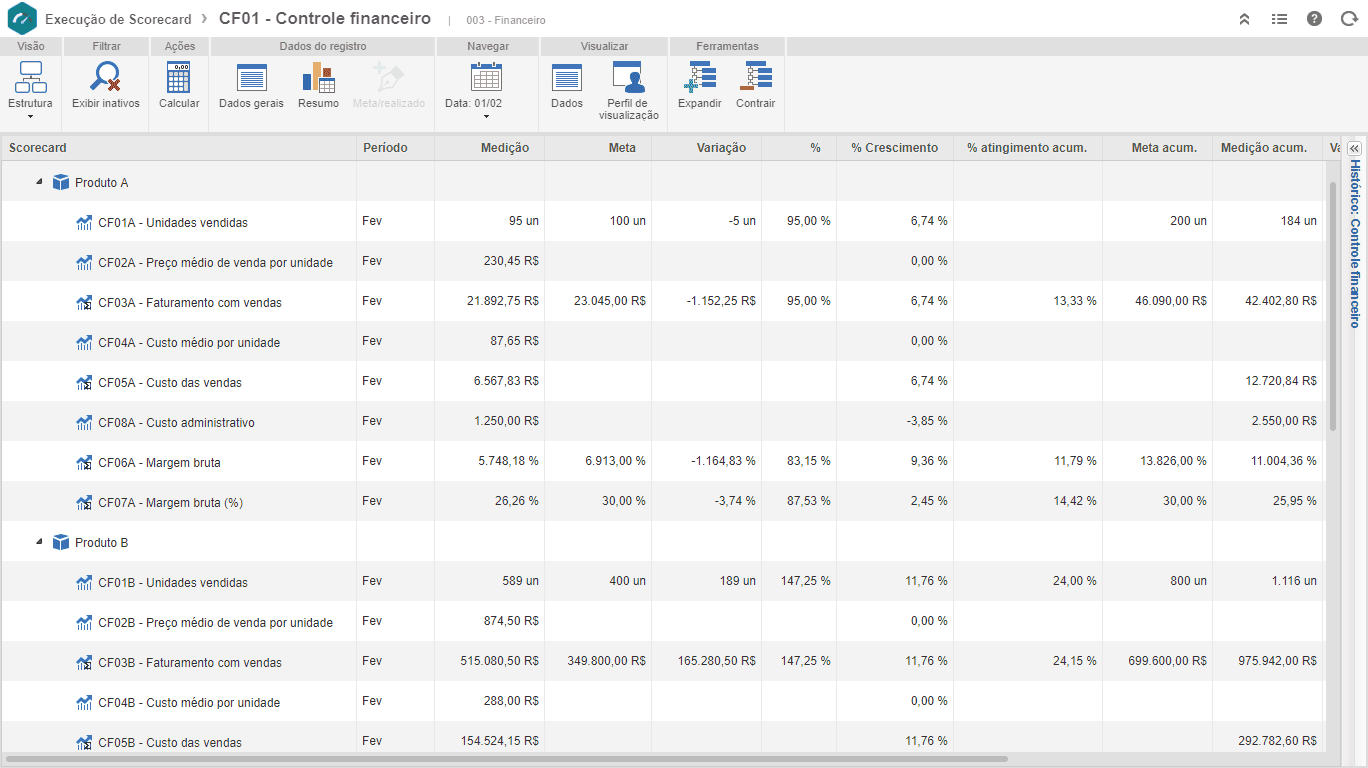The image size is (1368, 768).
Task: Collapse the Produto B tree node
Action: point(39,542)
